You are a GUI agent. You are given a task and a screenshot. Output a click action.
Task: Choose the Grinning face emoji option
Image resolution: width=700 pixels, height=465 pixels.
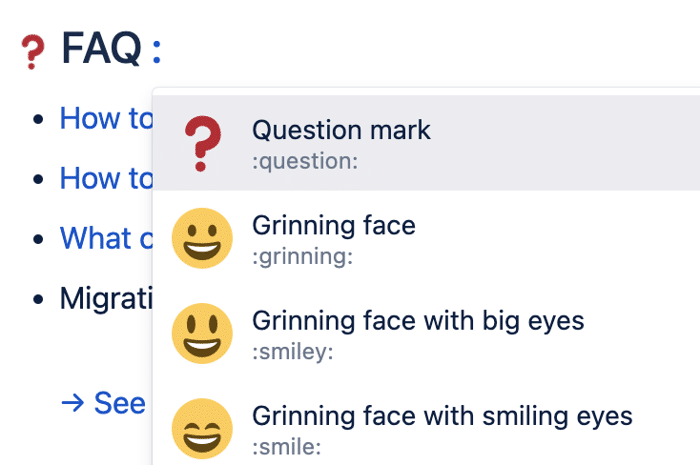coord(426,238)
